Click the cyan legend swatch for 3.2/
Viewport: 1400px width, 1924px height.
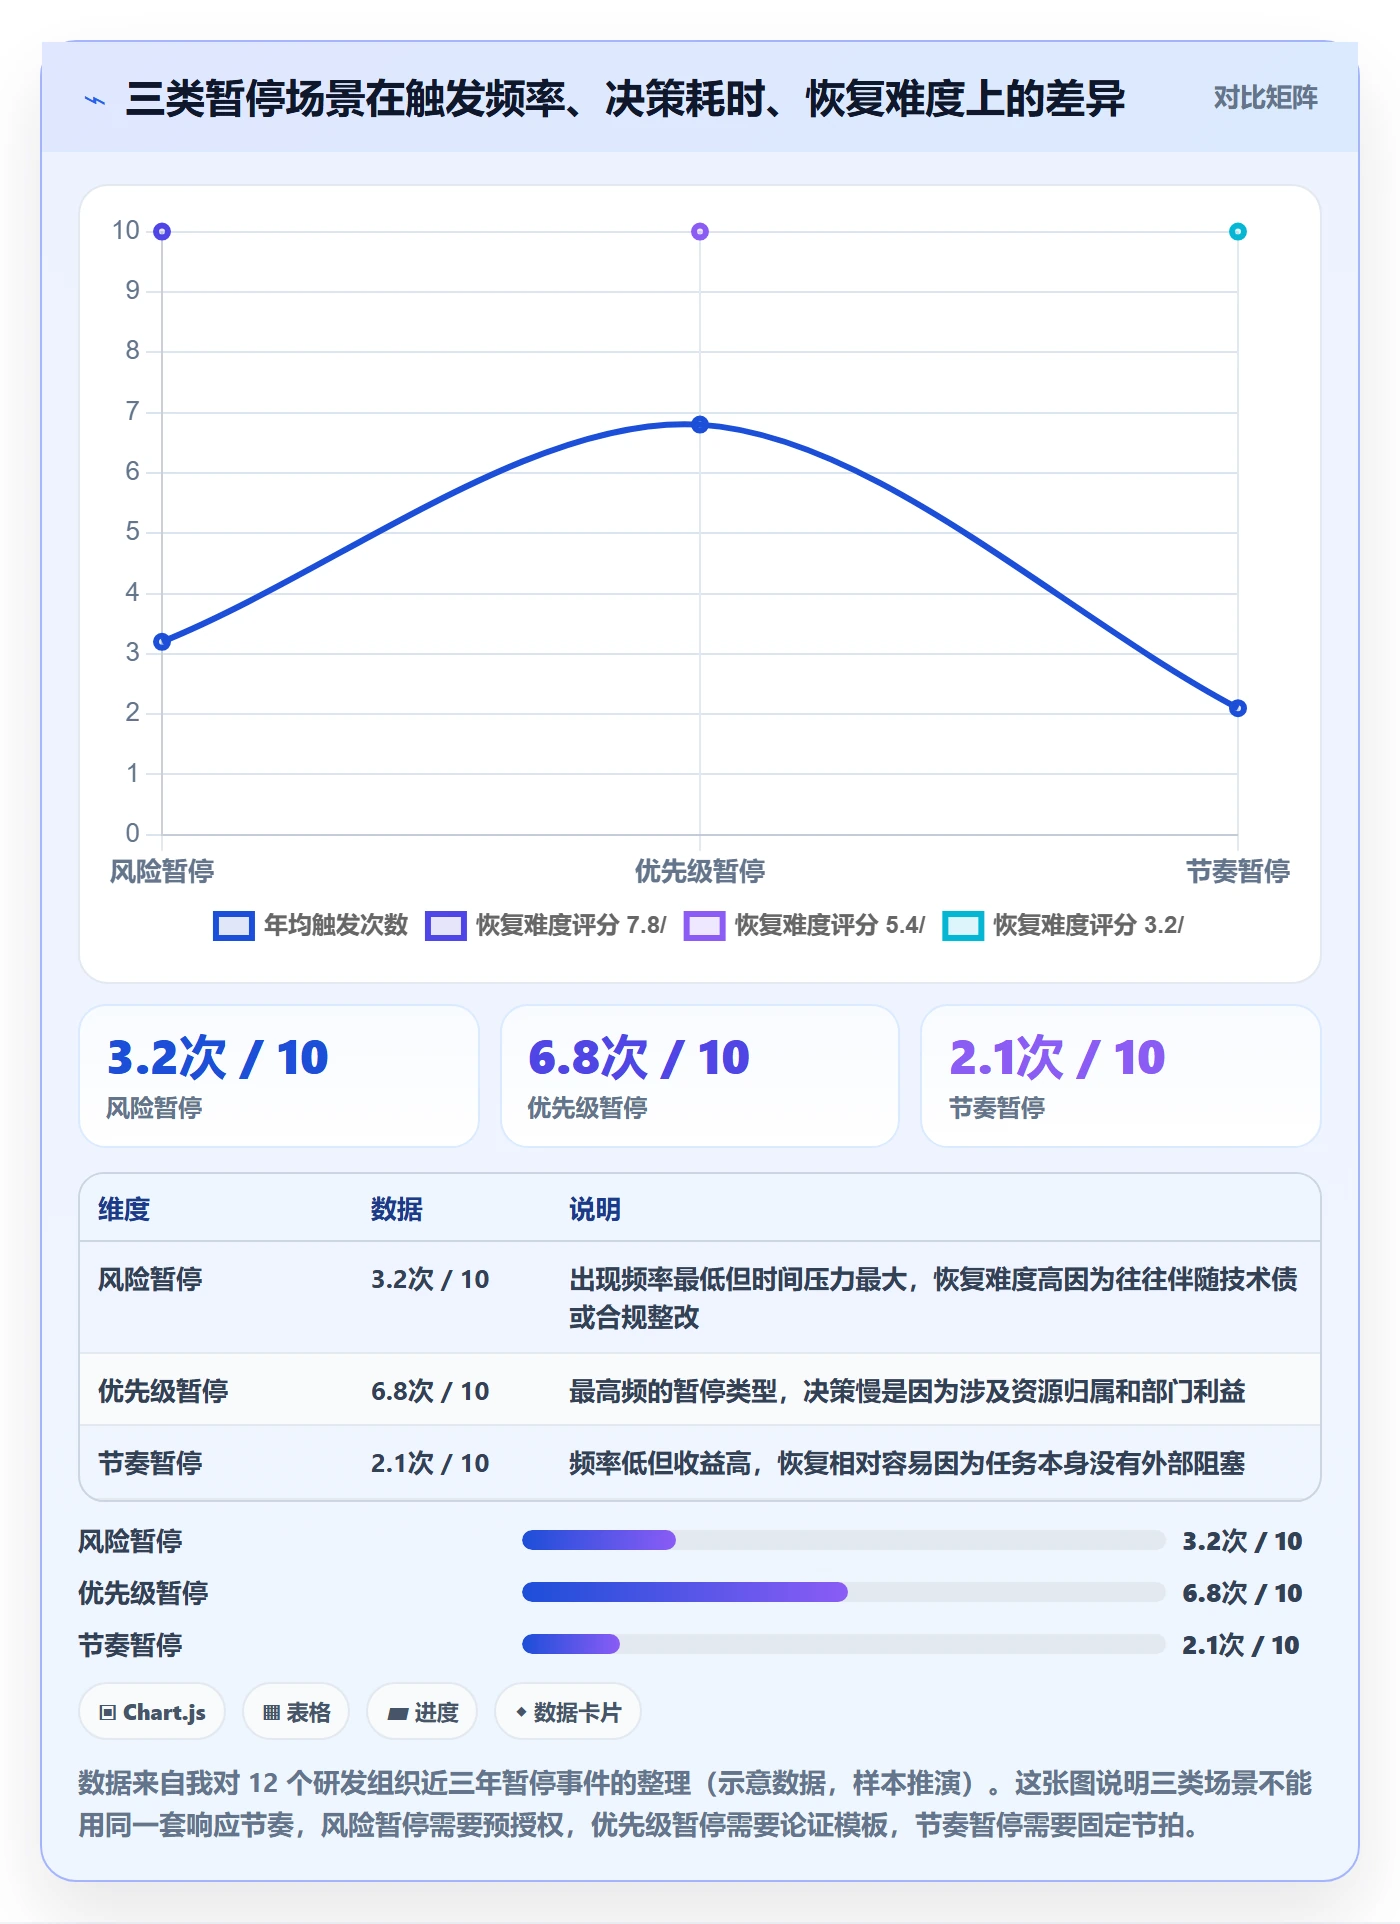[x=963, y=926]
